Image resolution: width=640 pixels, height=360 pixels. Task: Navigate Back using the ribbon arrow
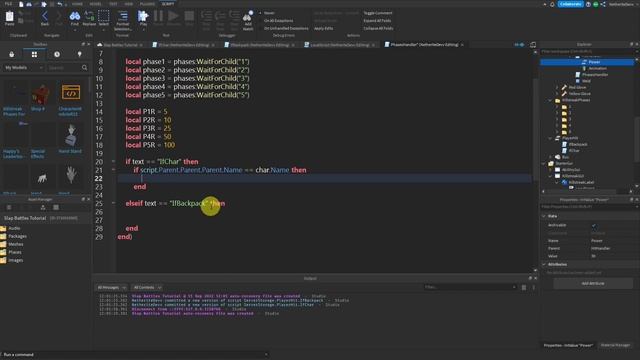[x=45, y=18]
